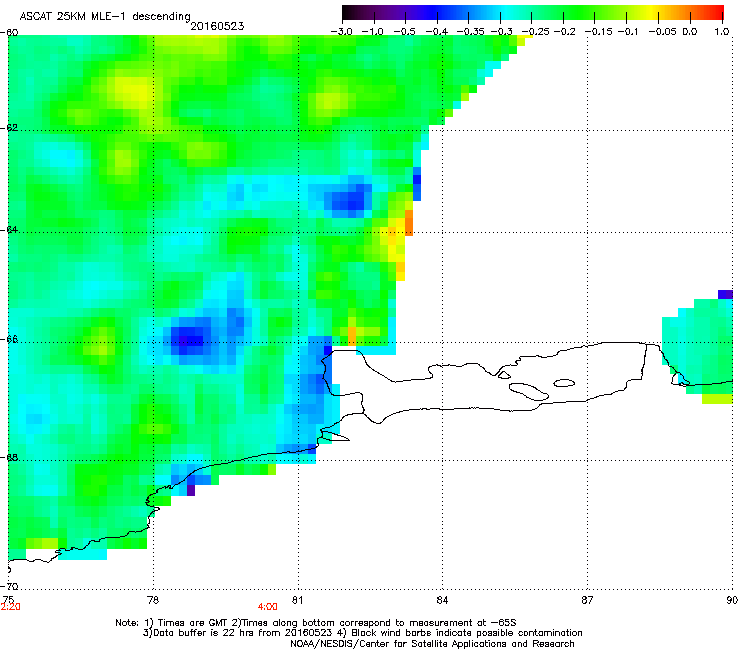Click the '-0.25' color scale label
The width and height of the screenshot is (740, 650).
[535, 32]
